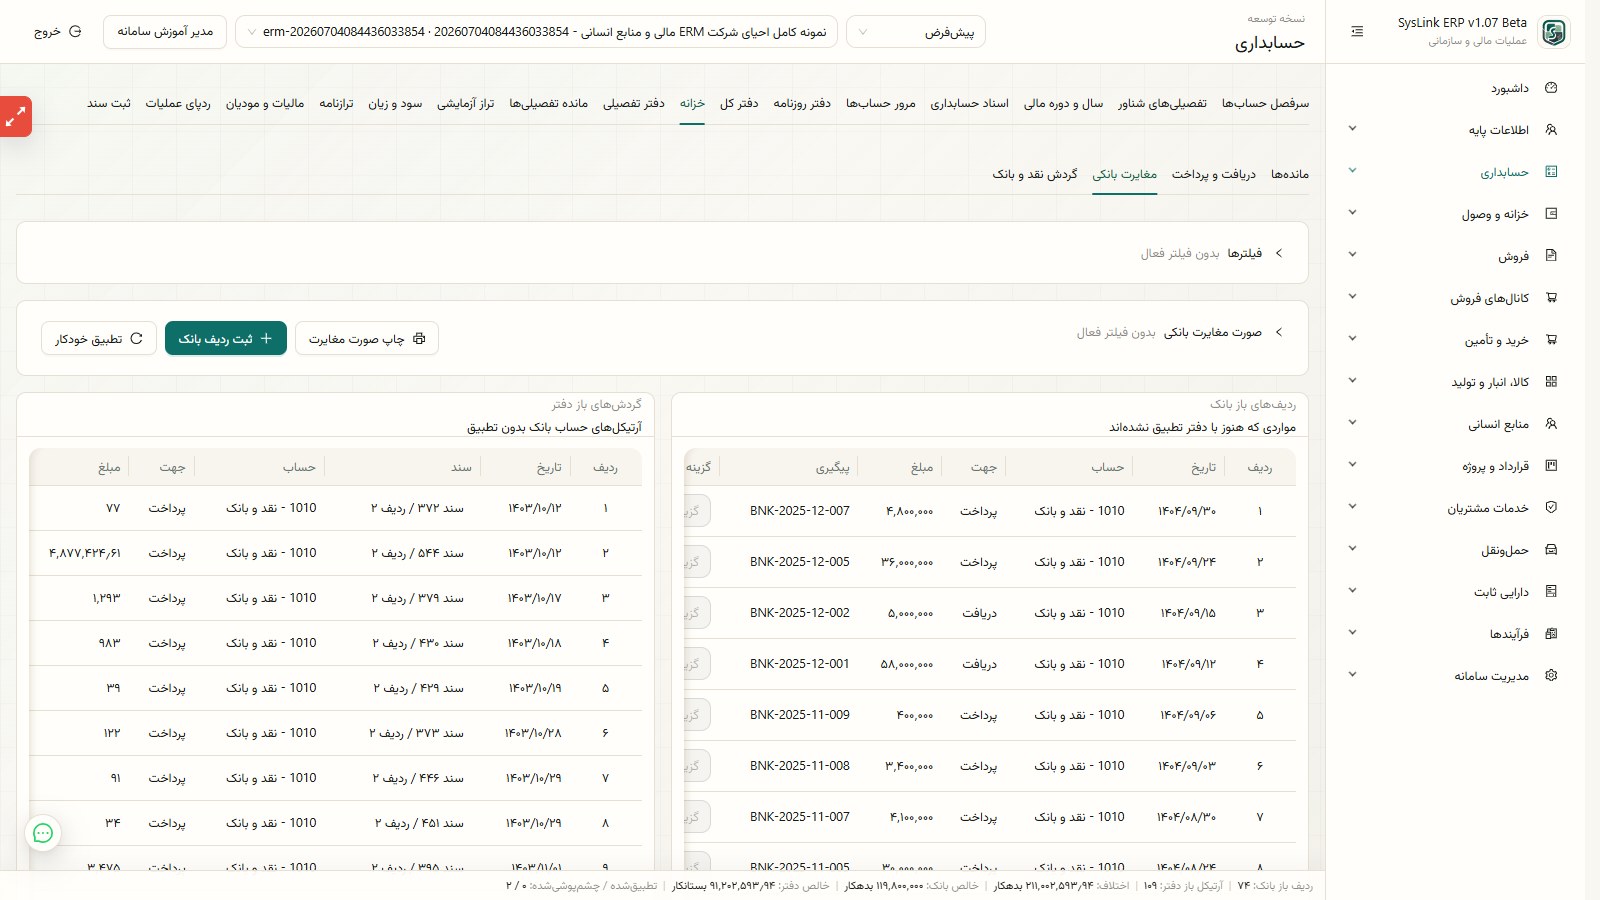Click حمل‌ونقل transport icon in sidebar
The width and height of the screenshot is (1600, 900).
pyautogui.click(x=1551, y=550)
